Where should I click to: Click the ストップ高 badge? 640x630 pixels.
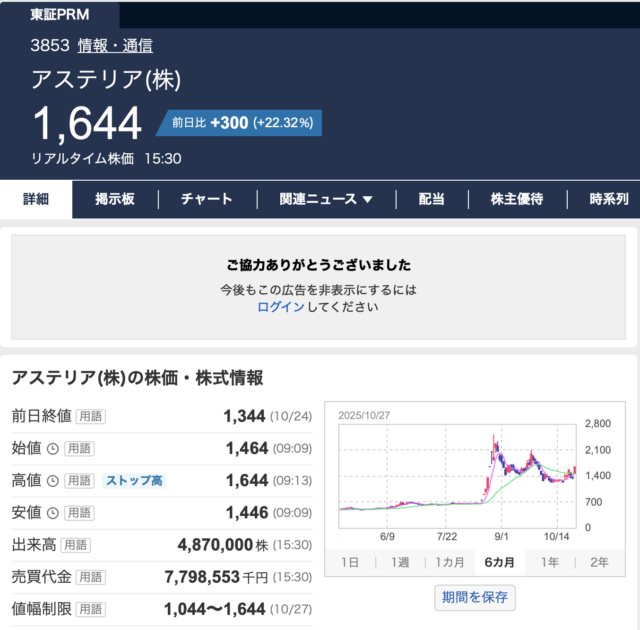(134, 481)
